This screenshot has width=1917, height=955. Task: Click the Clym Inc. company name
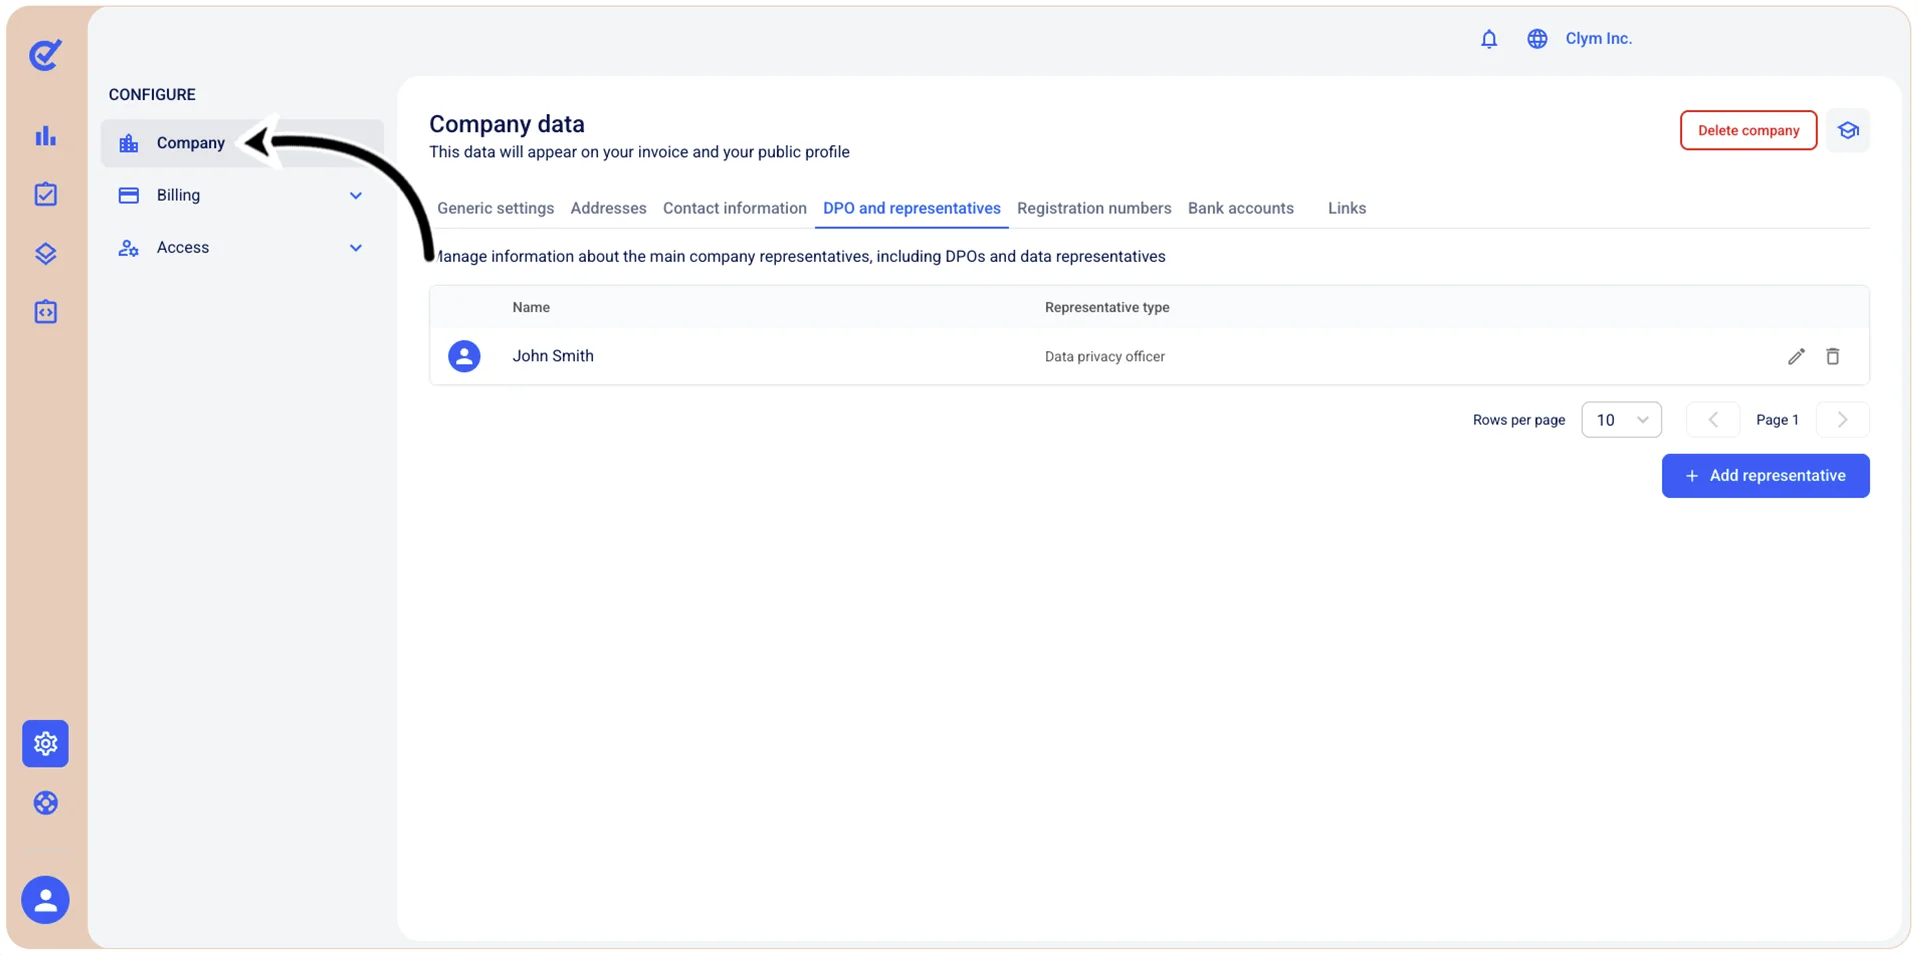[x=1598, y=39]
